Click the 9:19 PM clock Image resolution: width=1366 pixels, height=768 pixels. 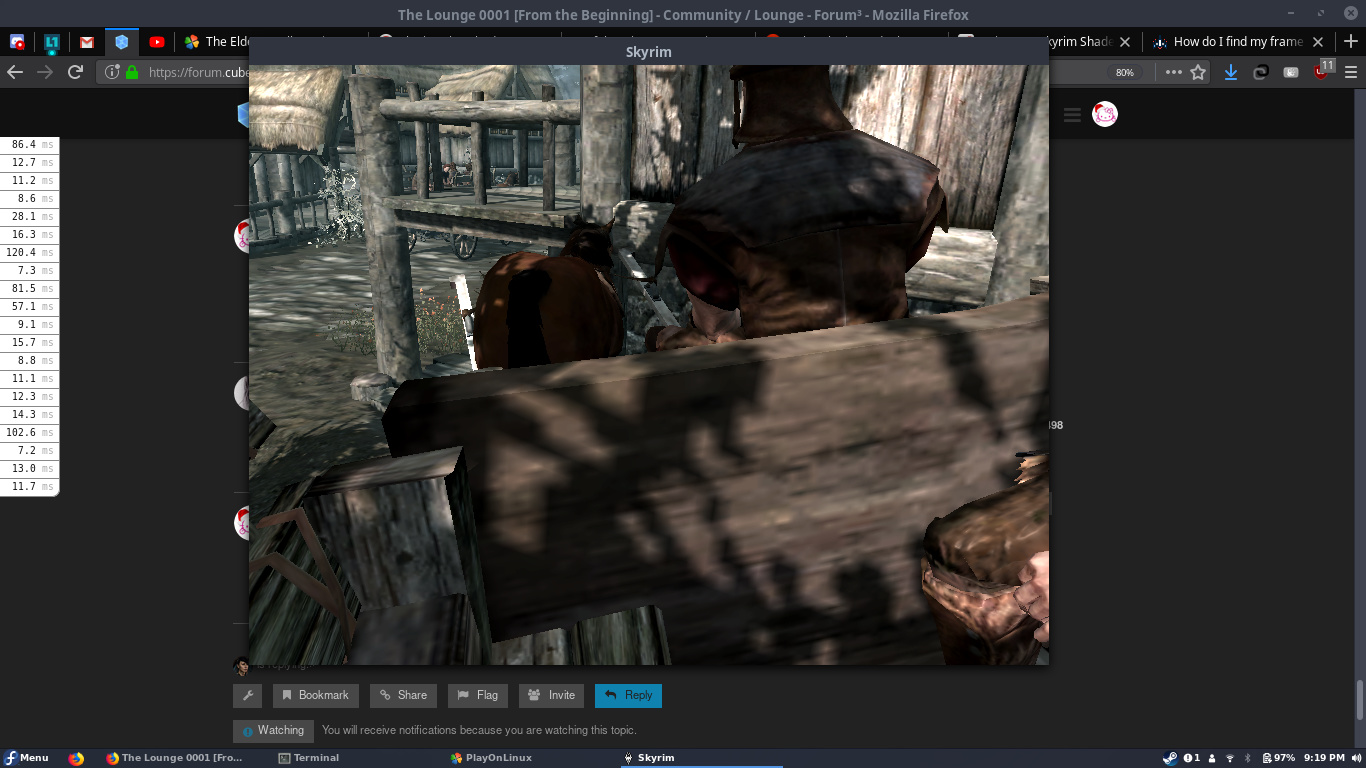(1324, 758)
